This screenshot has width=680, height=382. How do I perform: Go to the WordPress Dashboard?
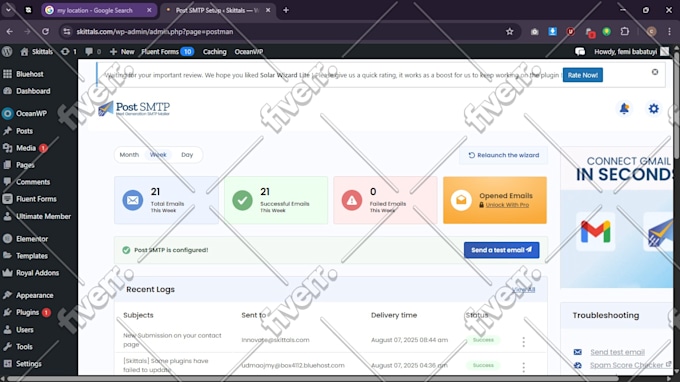tap(33, 91)
